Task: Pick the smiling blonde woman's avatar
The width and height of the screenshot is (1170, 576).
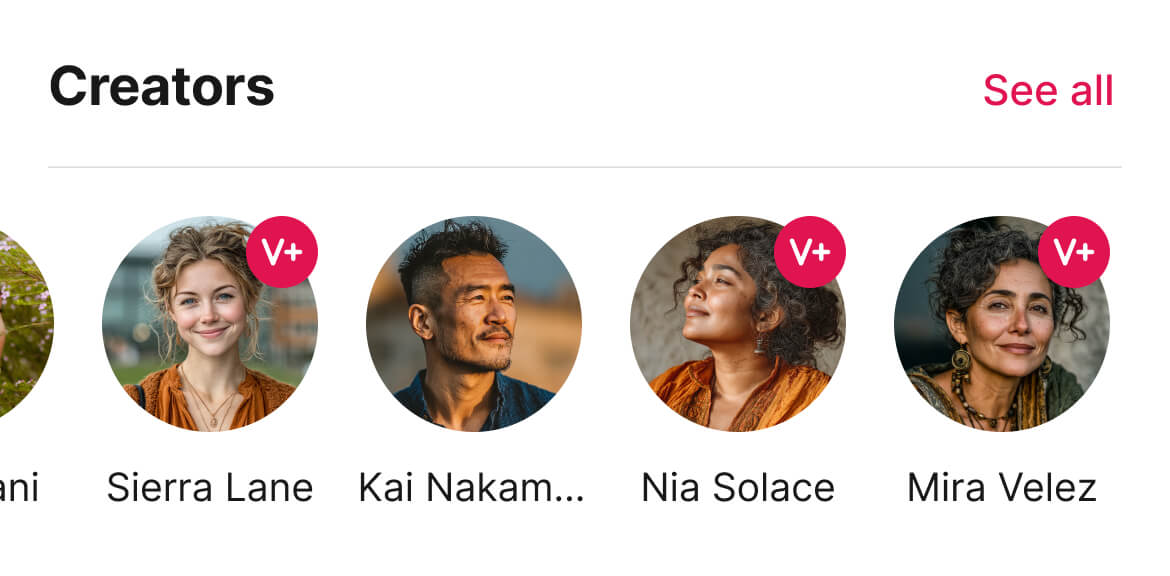Action: pos(210,324)
